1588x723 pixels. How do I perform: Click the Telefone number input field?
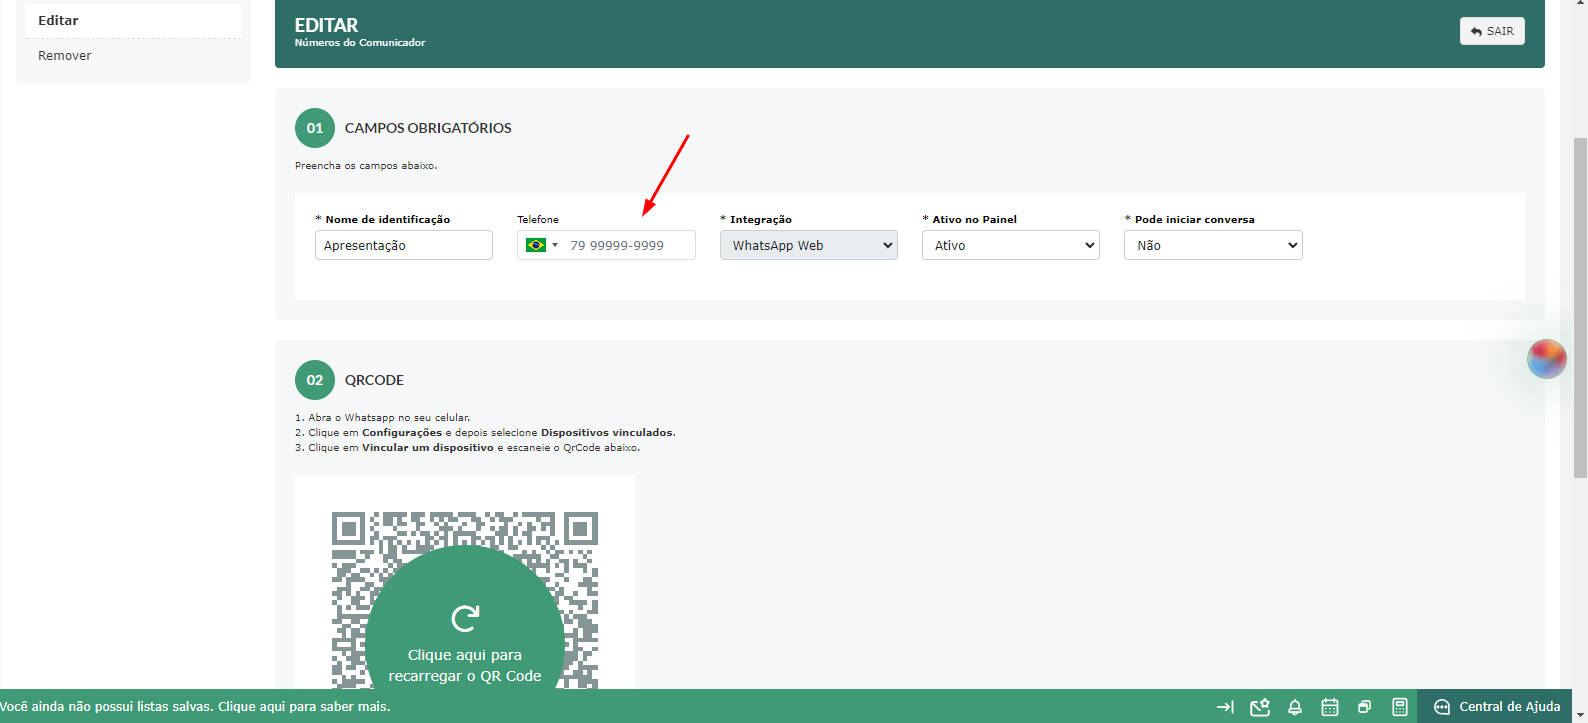click(629, 245)
